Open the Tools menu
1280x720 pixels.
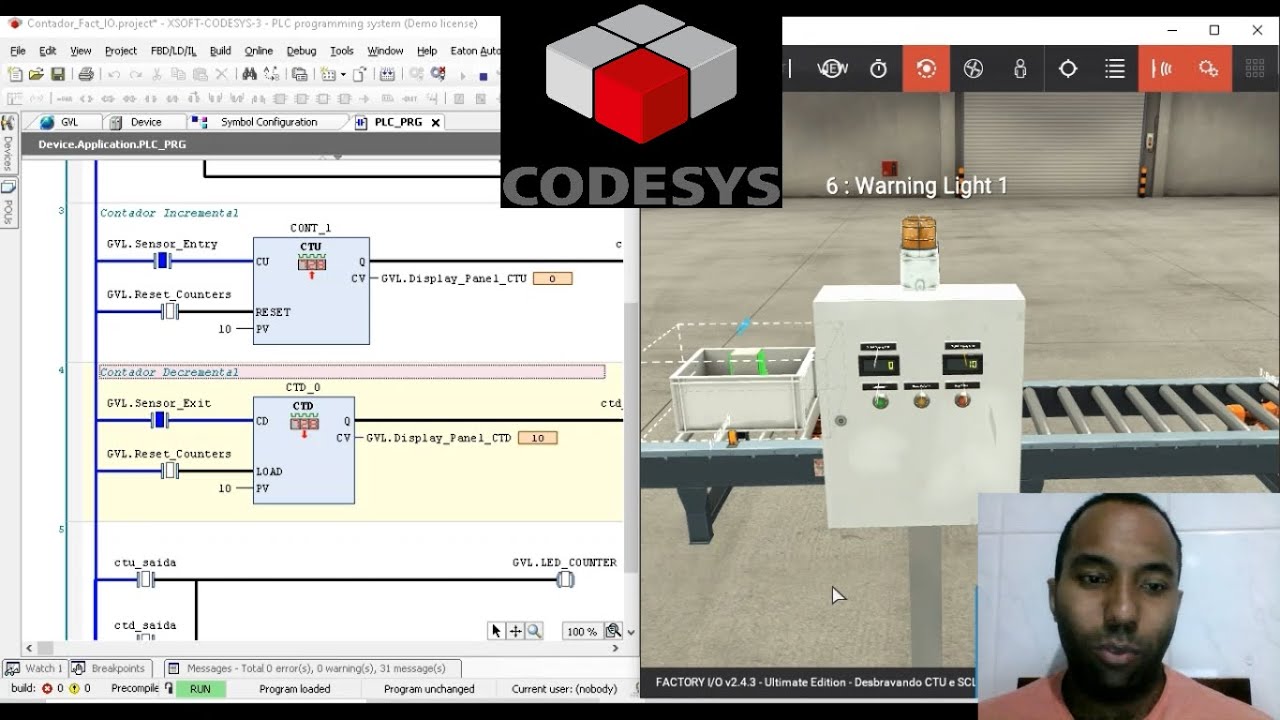(341, 50)
